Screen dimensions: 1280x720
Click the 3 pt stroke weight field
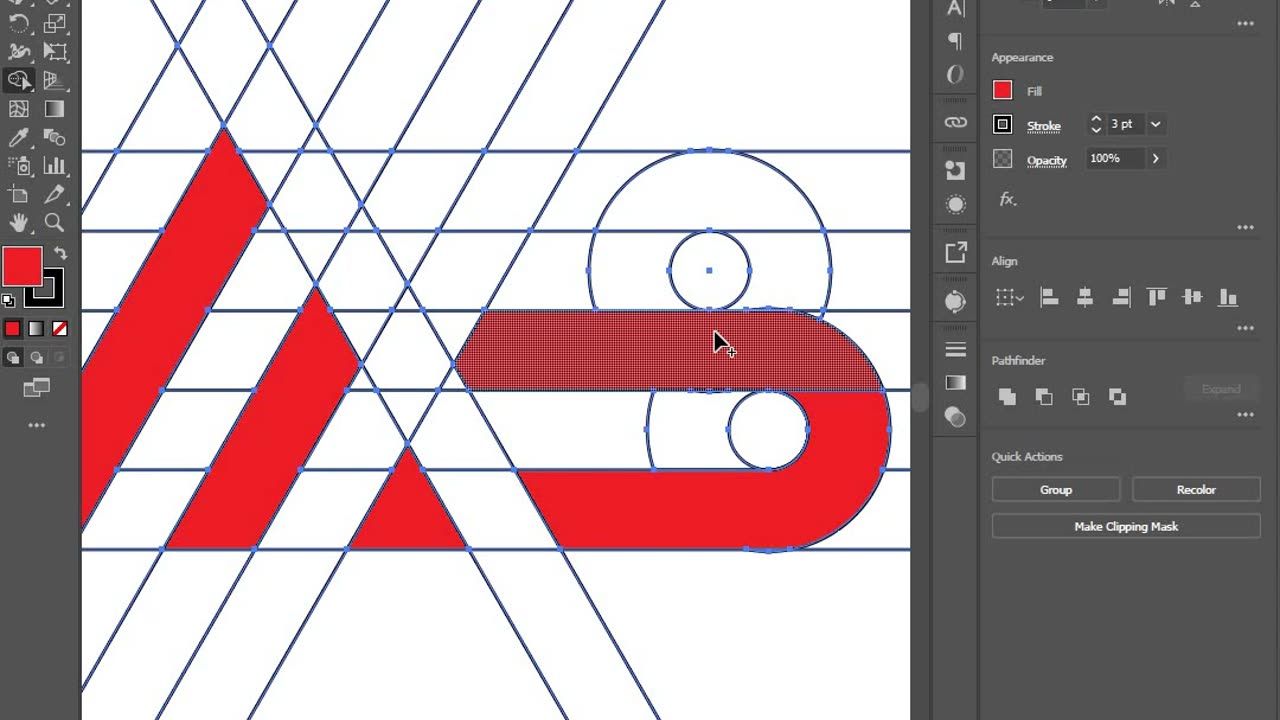coord(1125,124)
